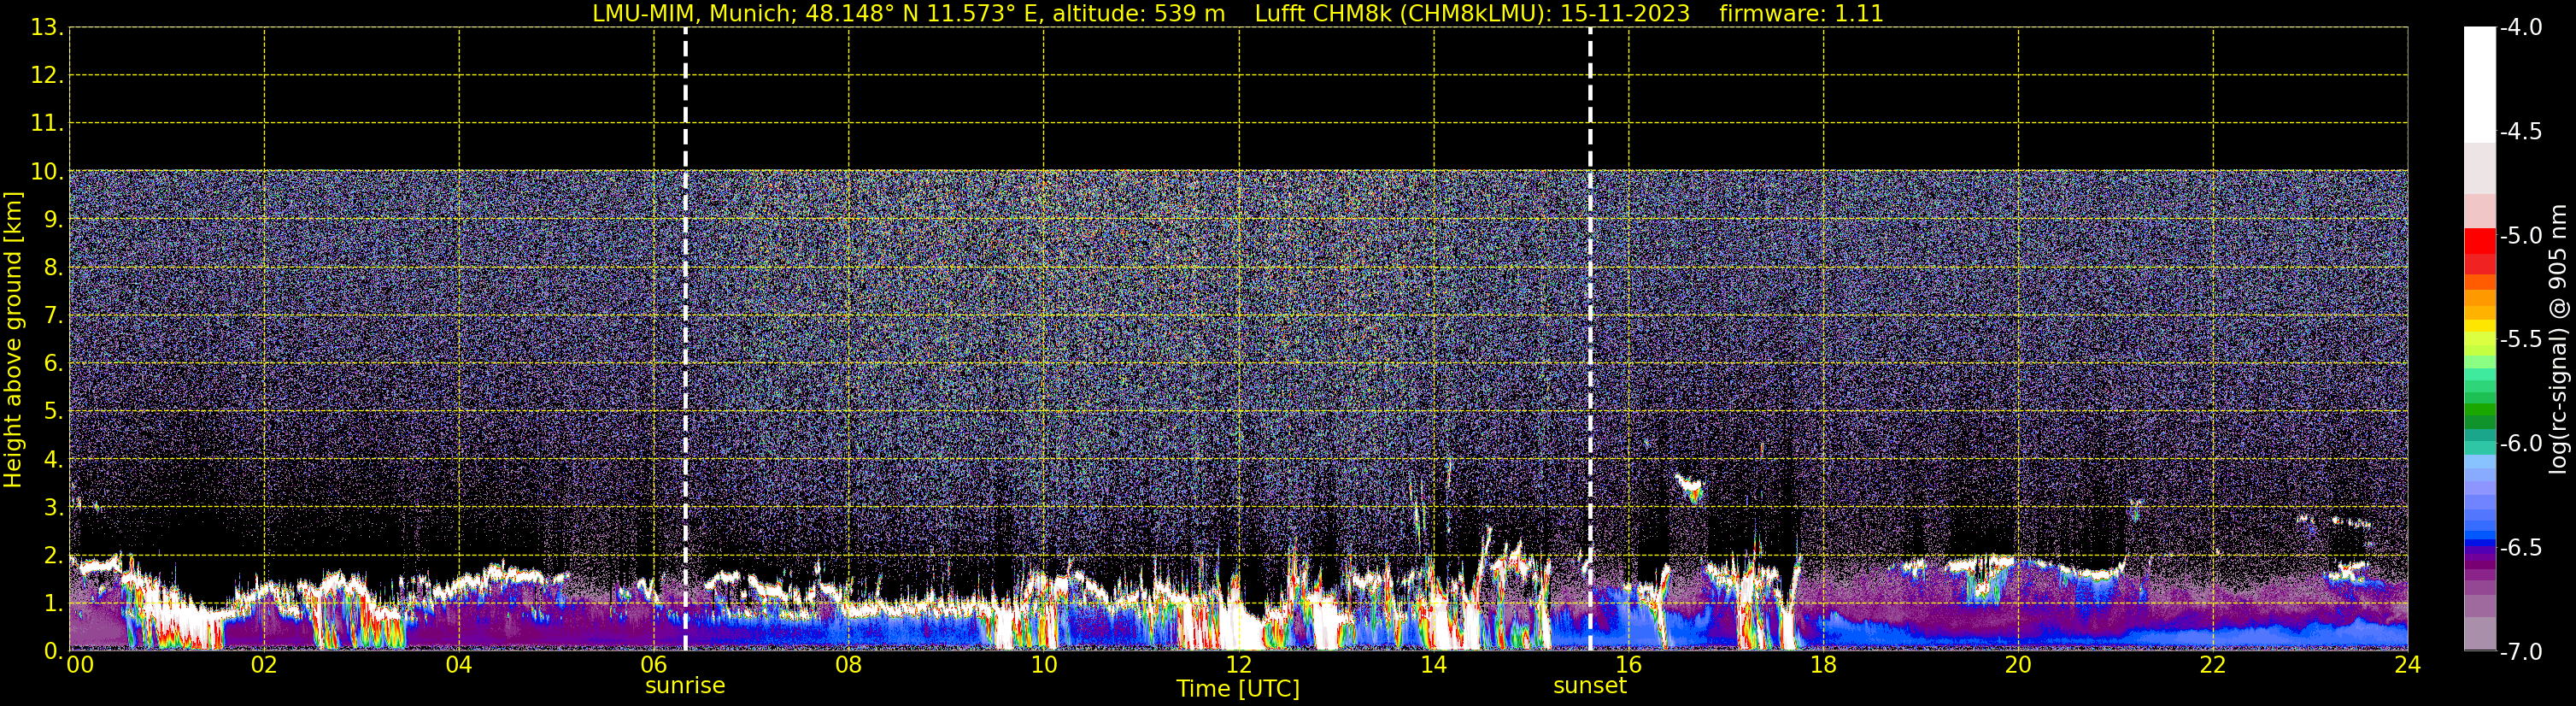Click the height axis tick '0.'
Image resolution: width=2576 pixels, height=706 pixels.
tap(53, 651)
